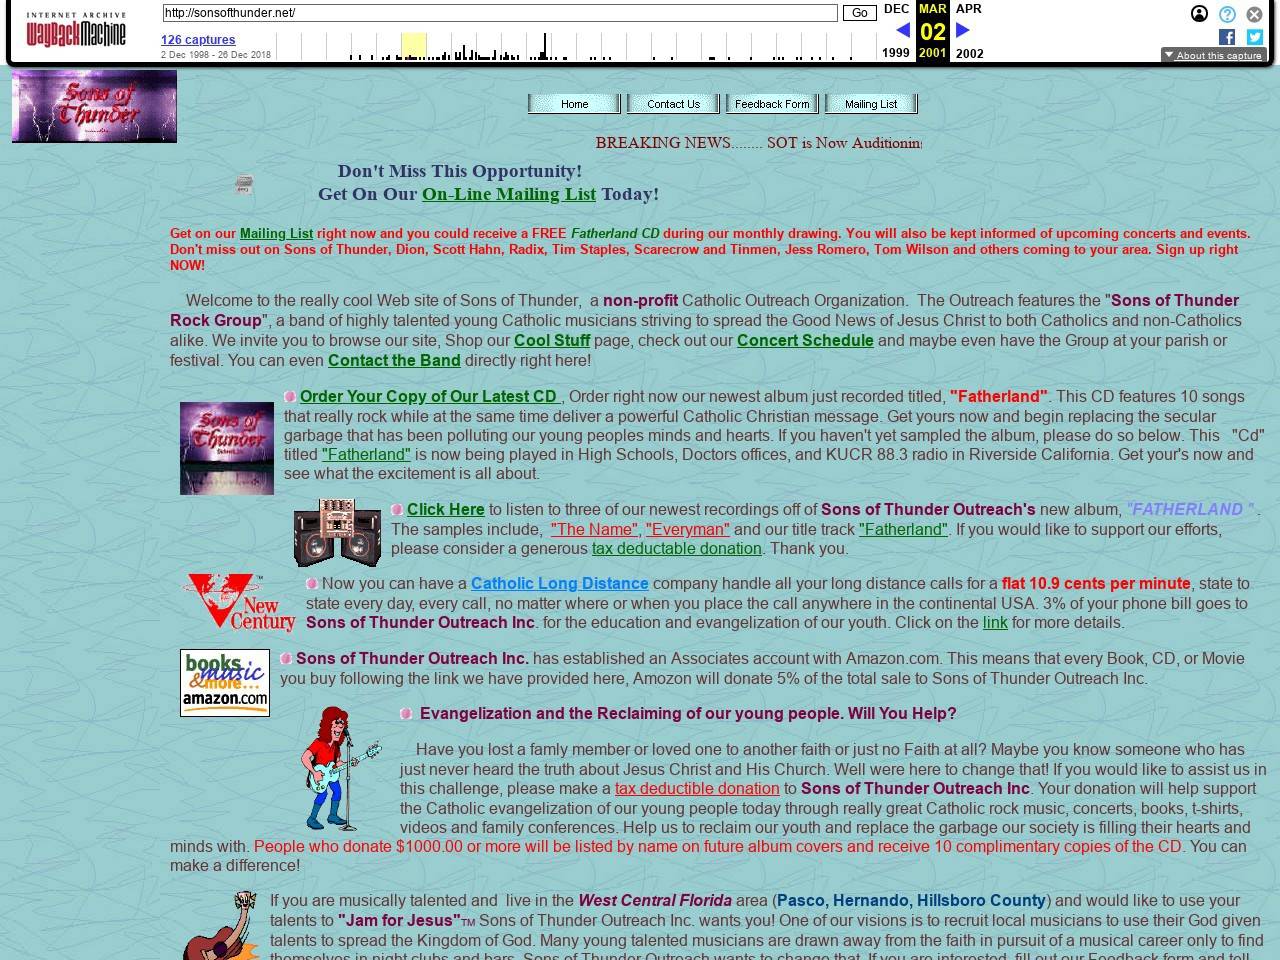Expand the About this capture panel
Image resolution: width=1280 pixels, height=960 pixels.
point(1213,55)
